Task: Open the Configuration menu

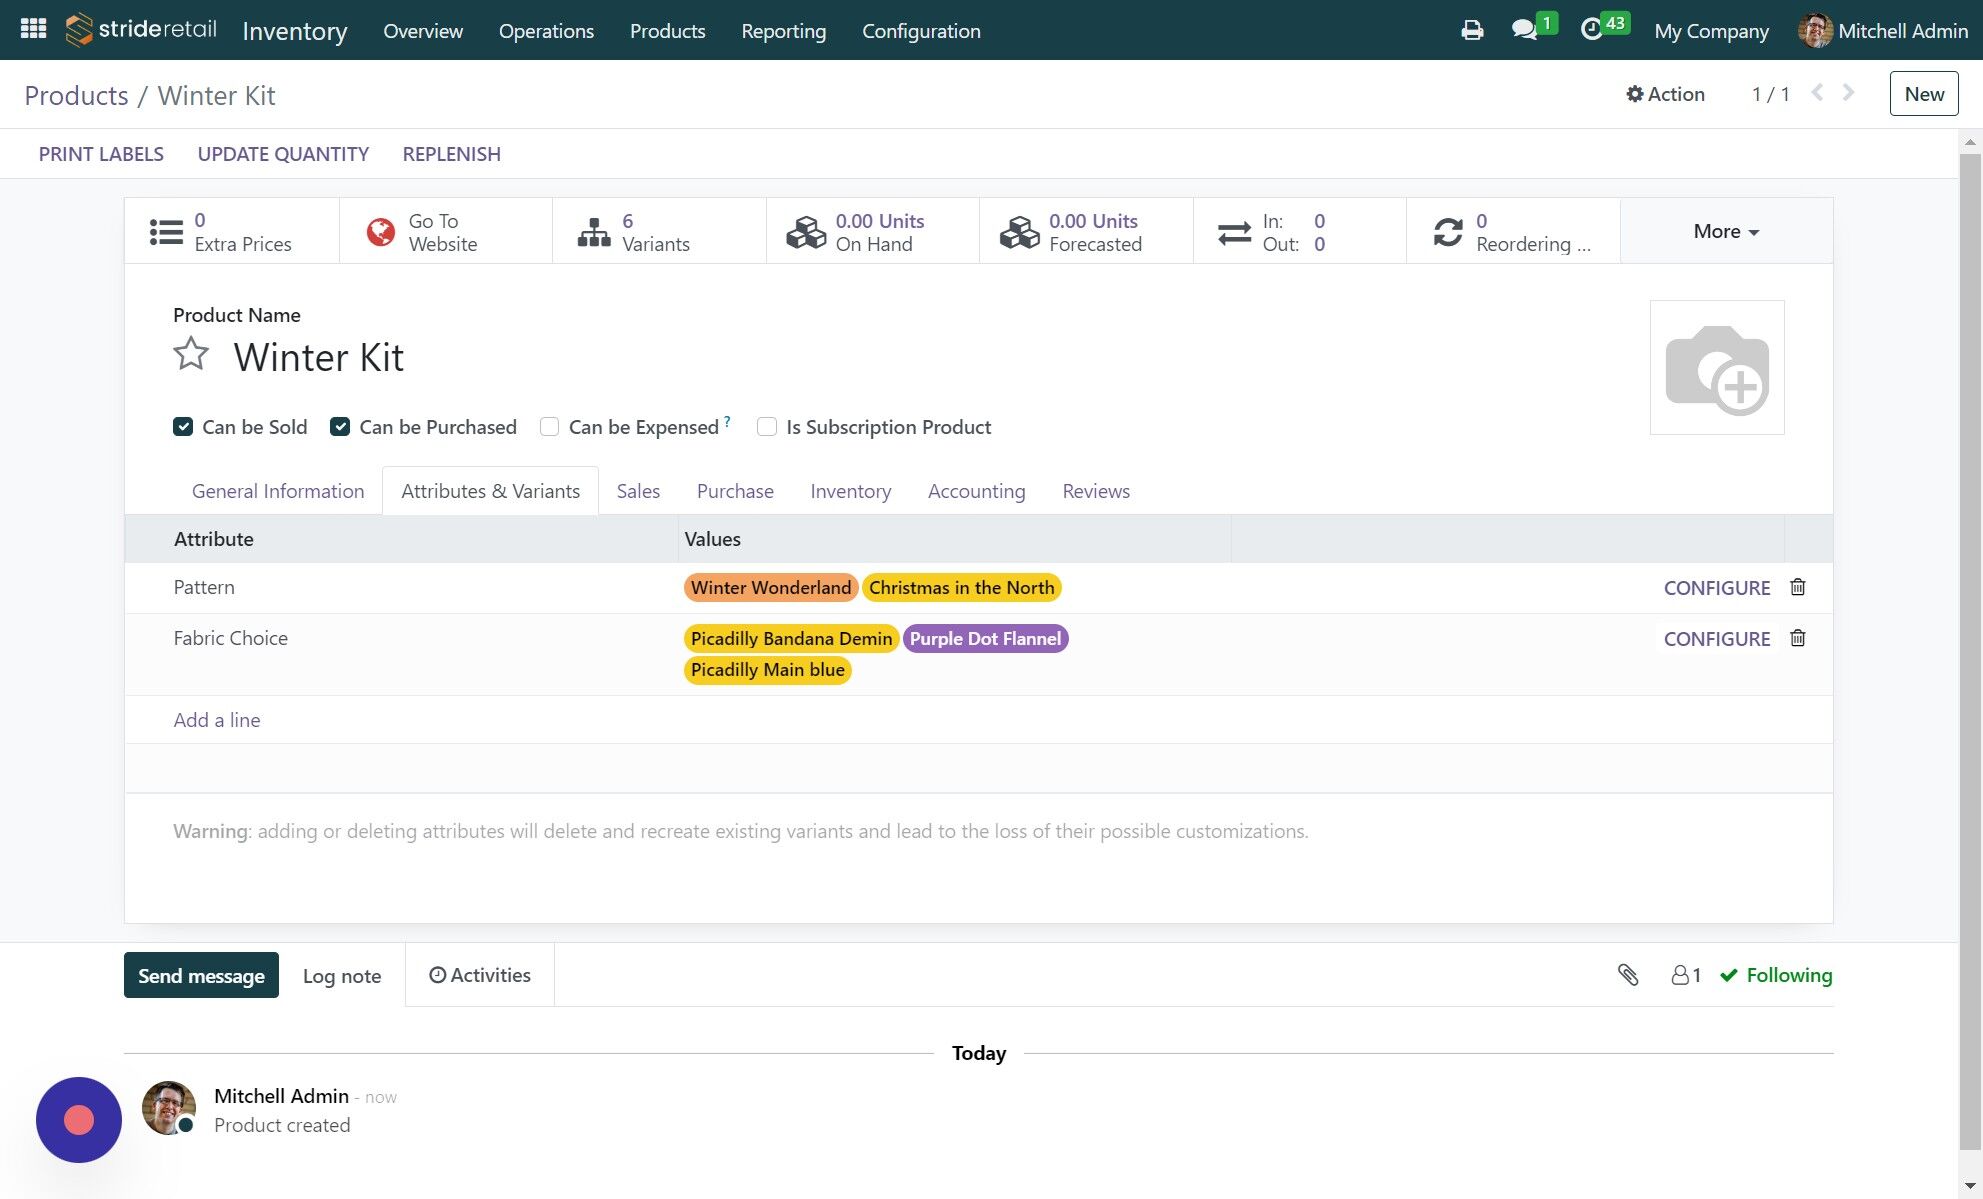Action: (x=921, y=31)
